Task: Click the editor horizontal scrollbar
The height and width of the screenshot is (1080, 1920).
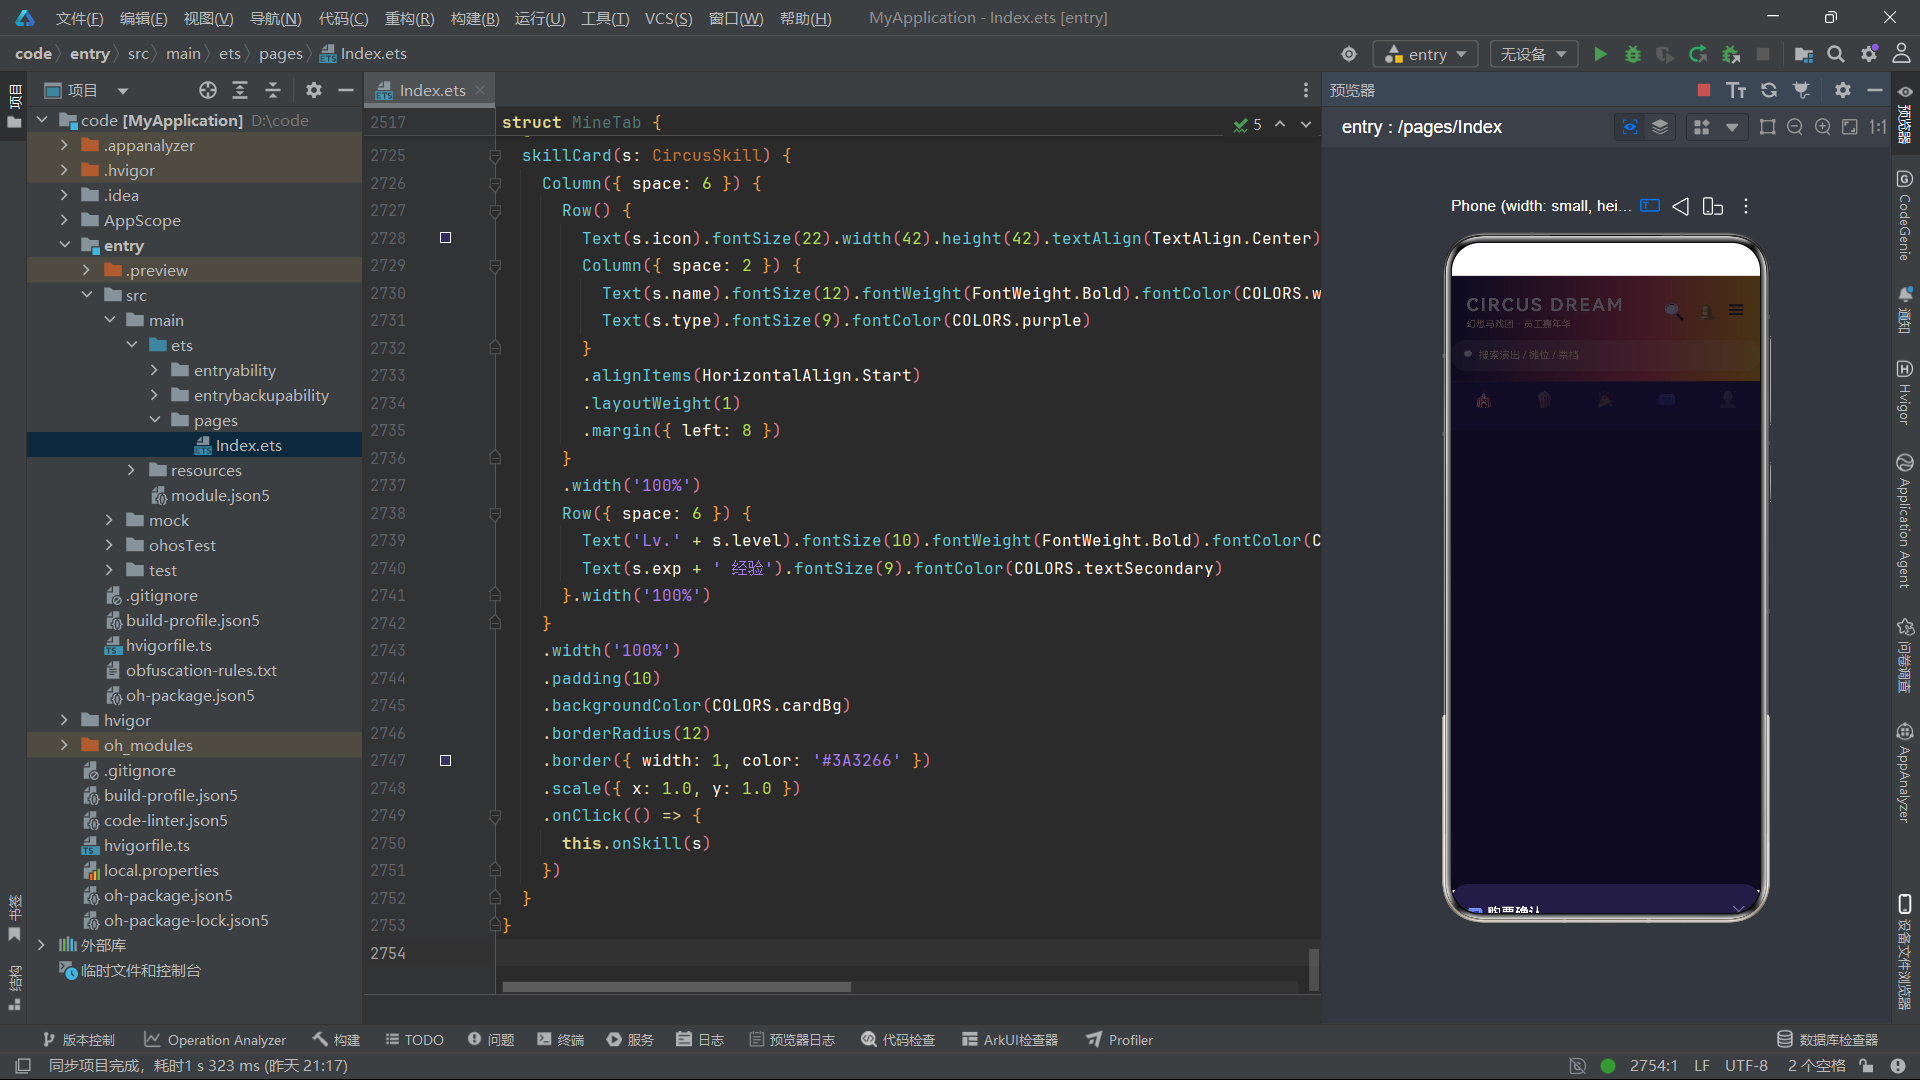Action: pyautogui.click(x=676, y=987)
